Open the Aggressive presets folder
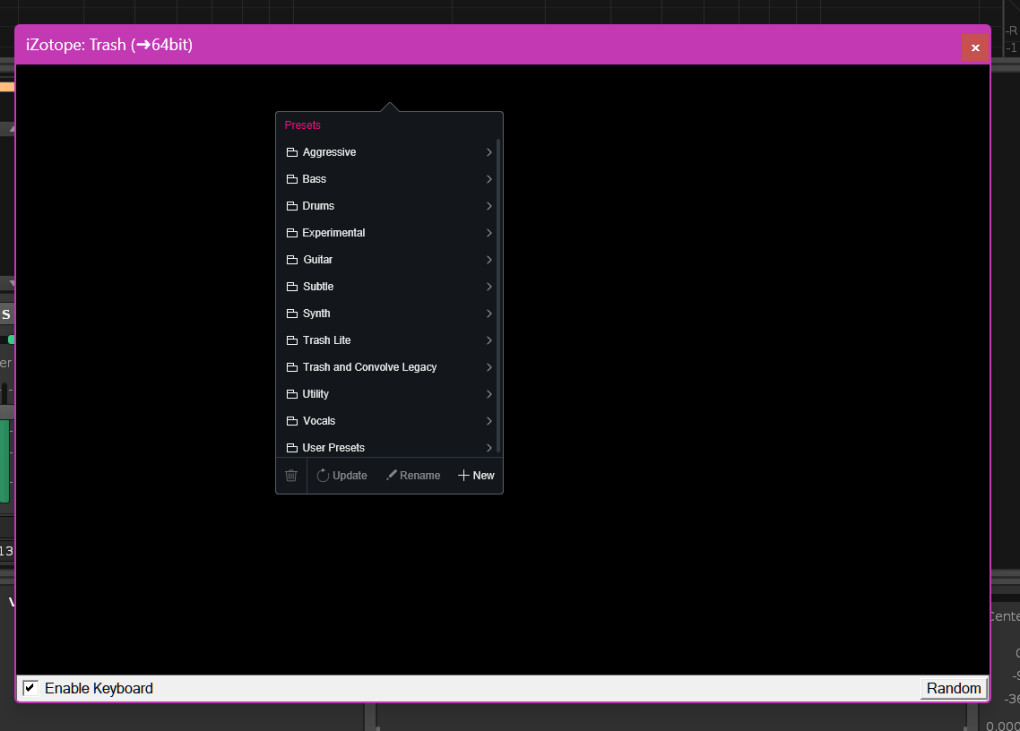This screenshot has width=1020, height=731. (x=388, y=152)
